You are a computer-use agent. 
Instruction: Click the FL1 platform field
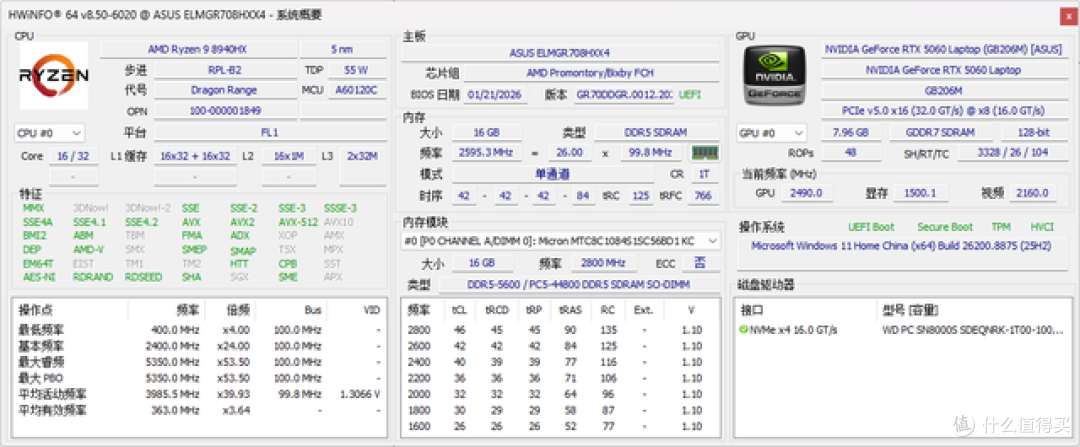(x=269, y=132)
